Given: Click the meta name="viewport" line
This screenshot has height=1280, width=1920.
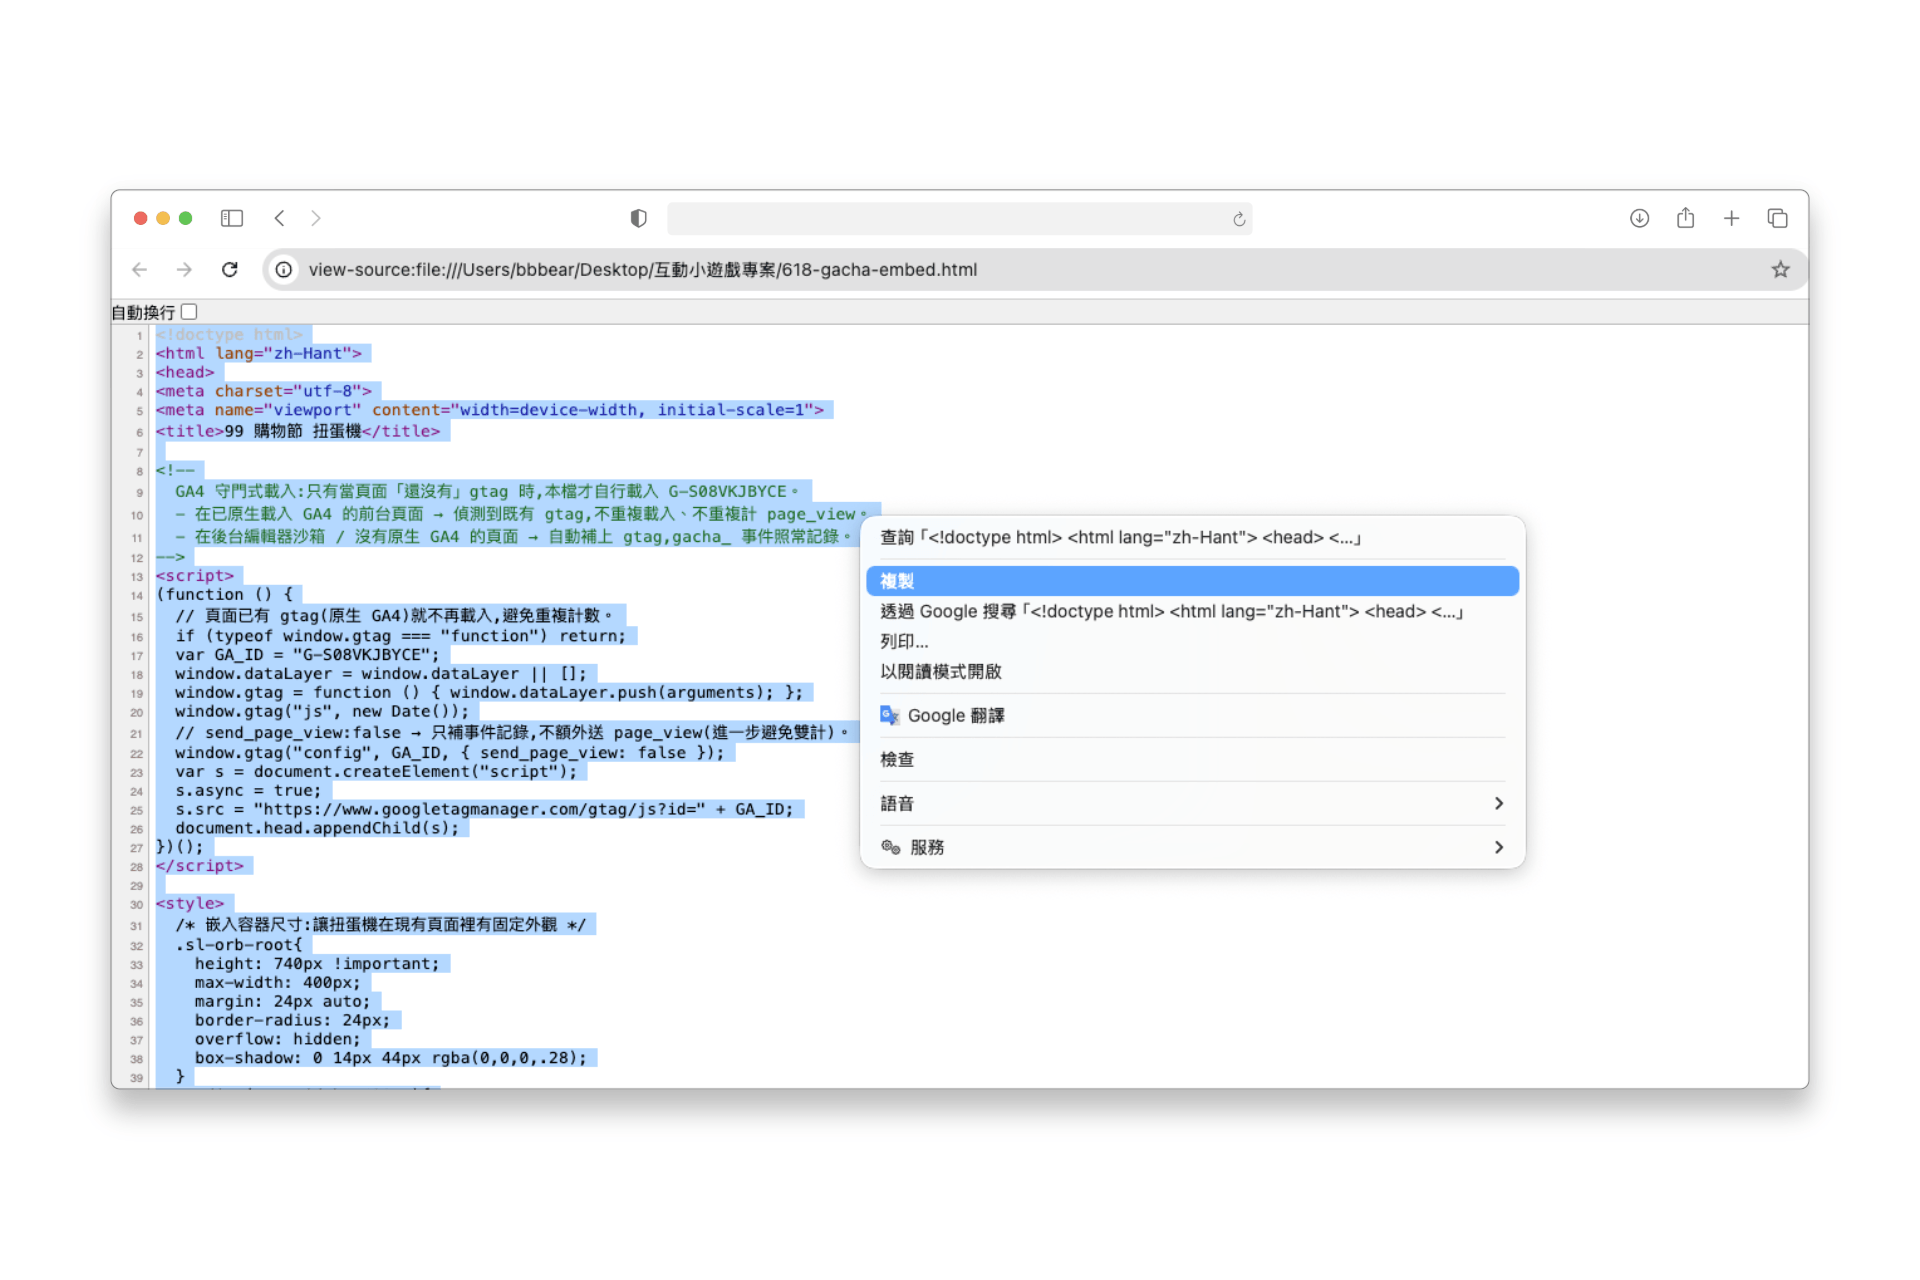Looking at the screenshot, I should coord(489,410).
